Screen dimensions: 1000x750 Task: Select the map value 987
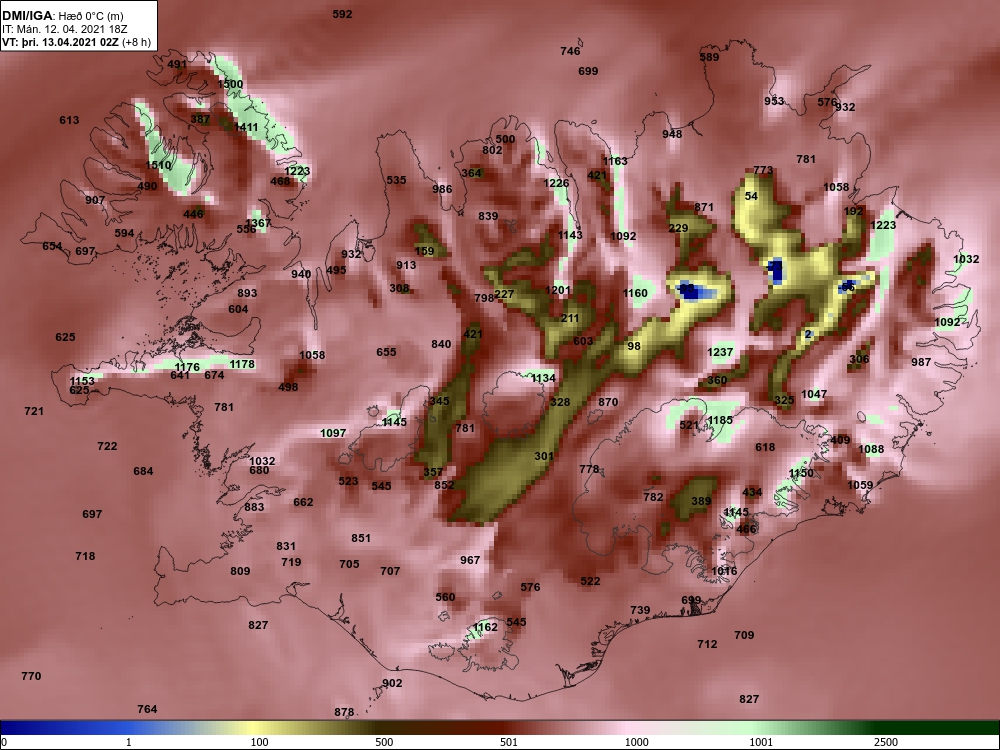921,362
